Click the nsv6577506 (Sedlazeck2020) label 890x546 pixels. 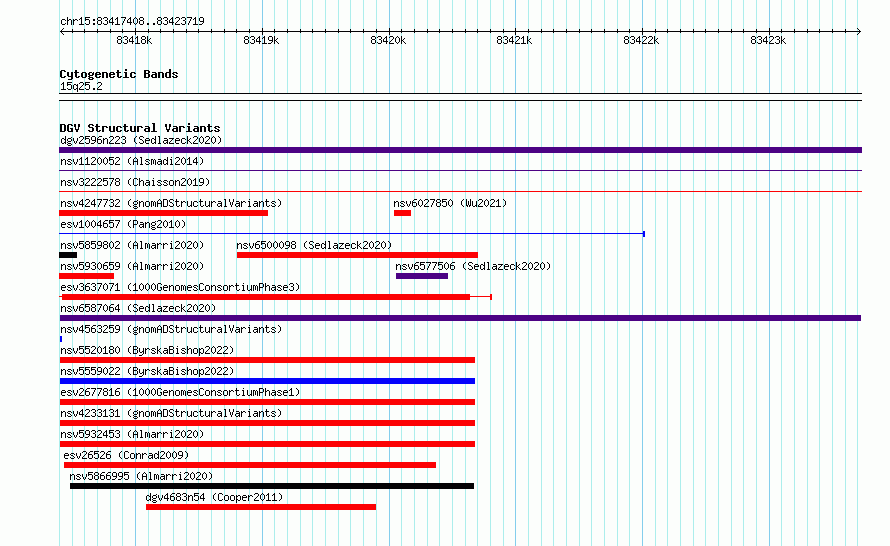473,266
